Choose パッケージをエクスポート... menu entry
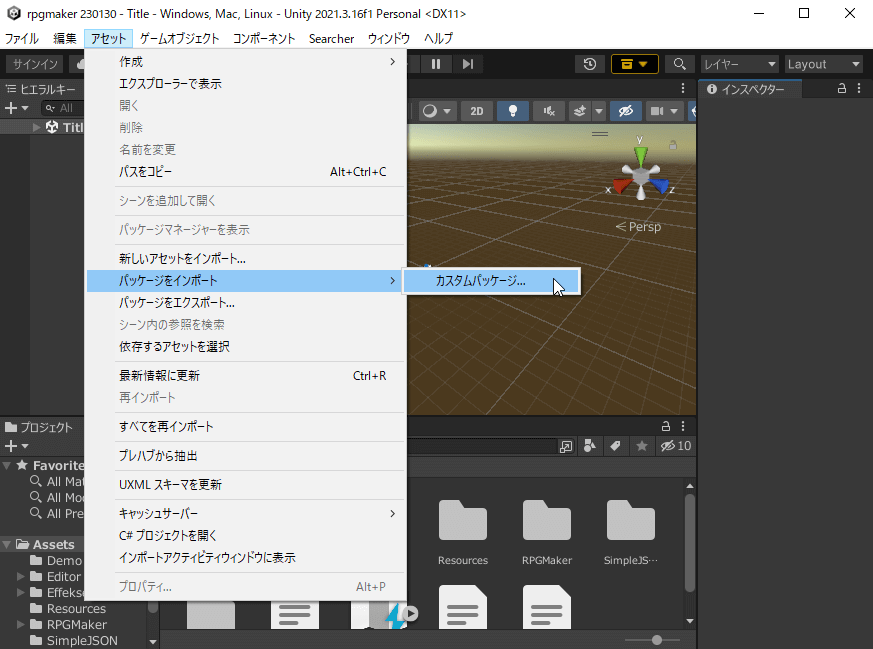 pyautogui.click(x=177, y=303)
